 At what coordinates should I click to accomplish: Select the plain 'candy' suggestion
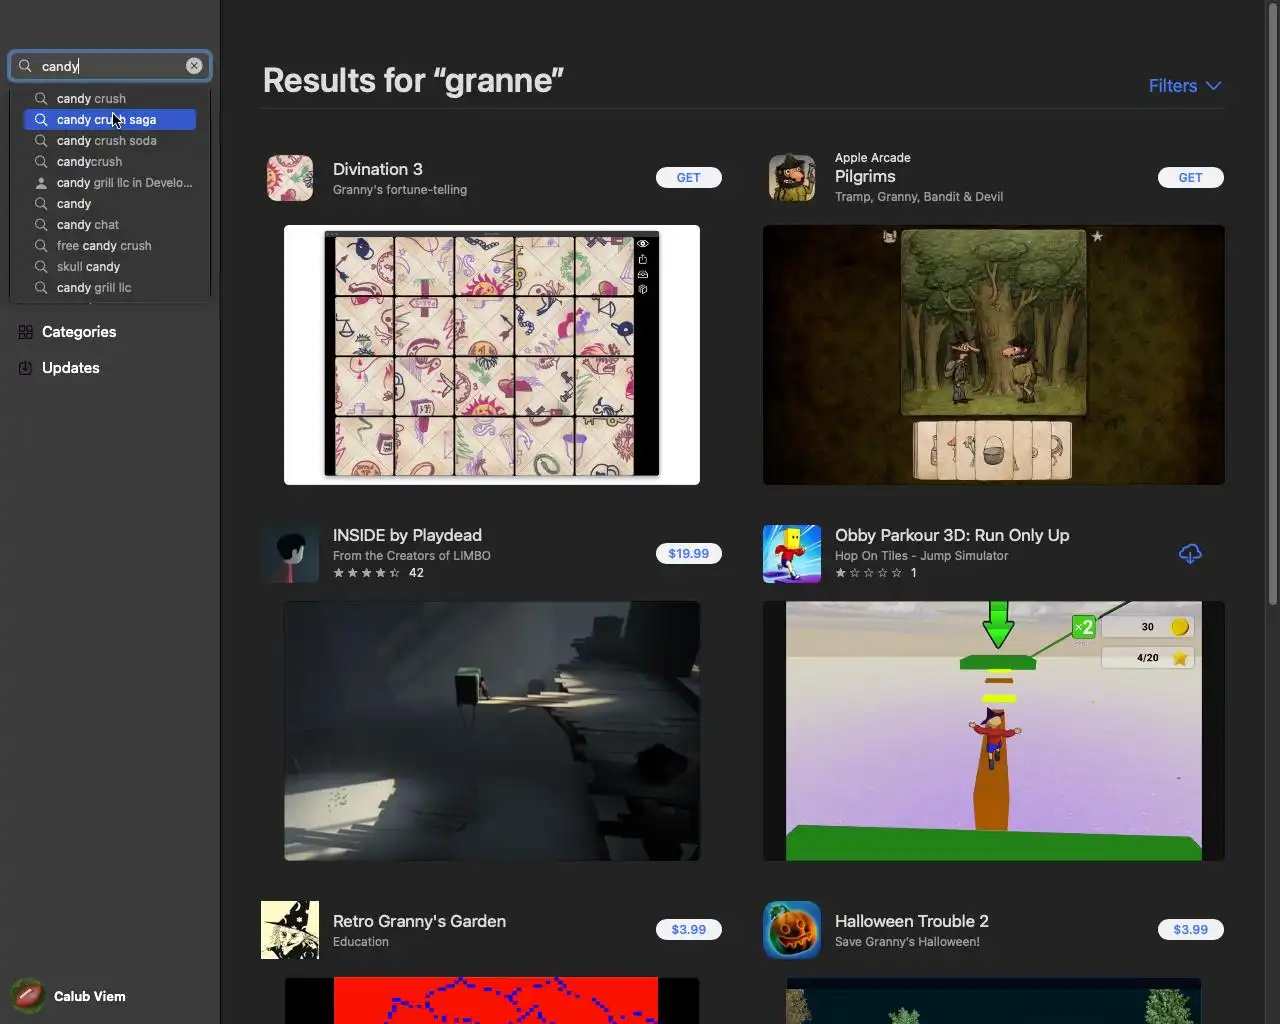click(110, 204)
